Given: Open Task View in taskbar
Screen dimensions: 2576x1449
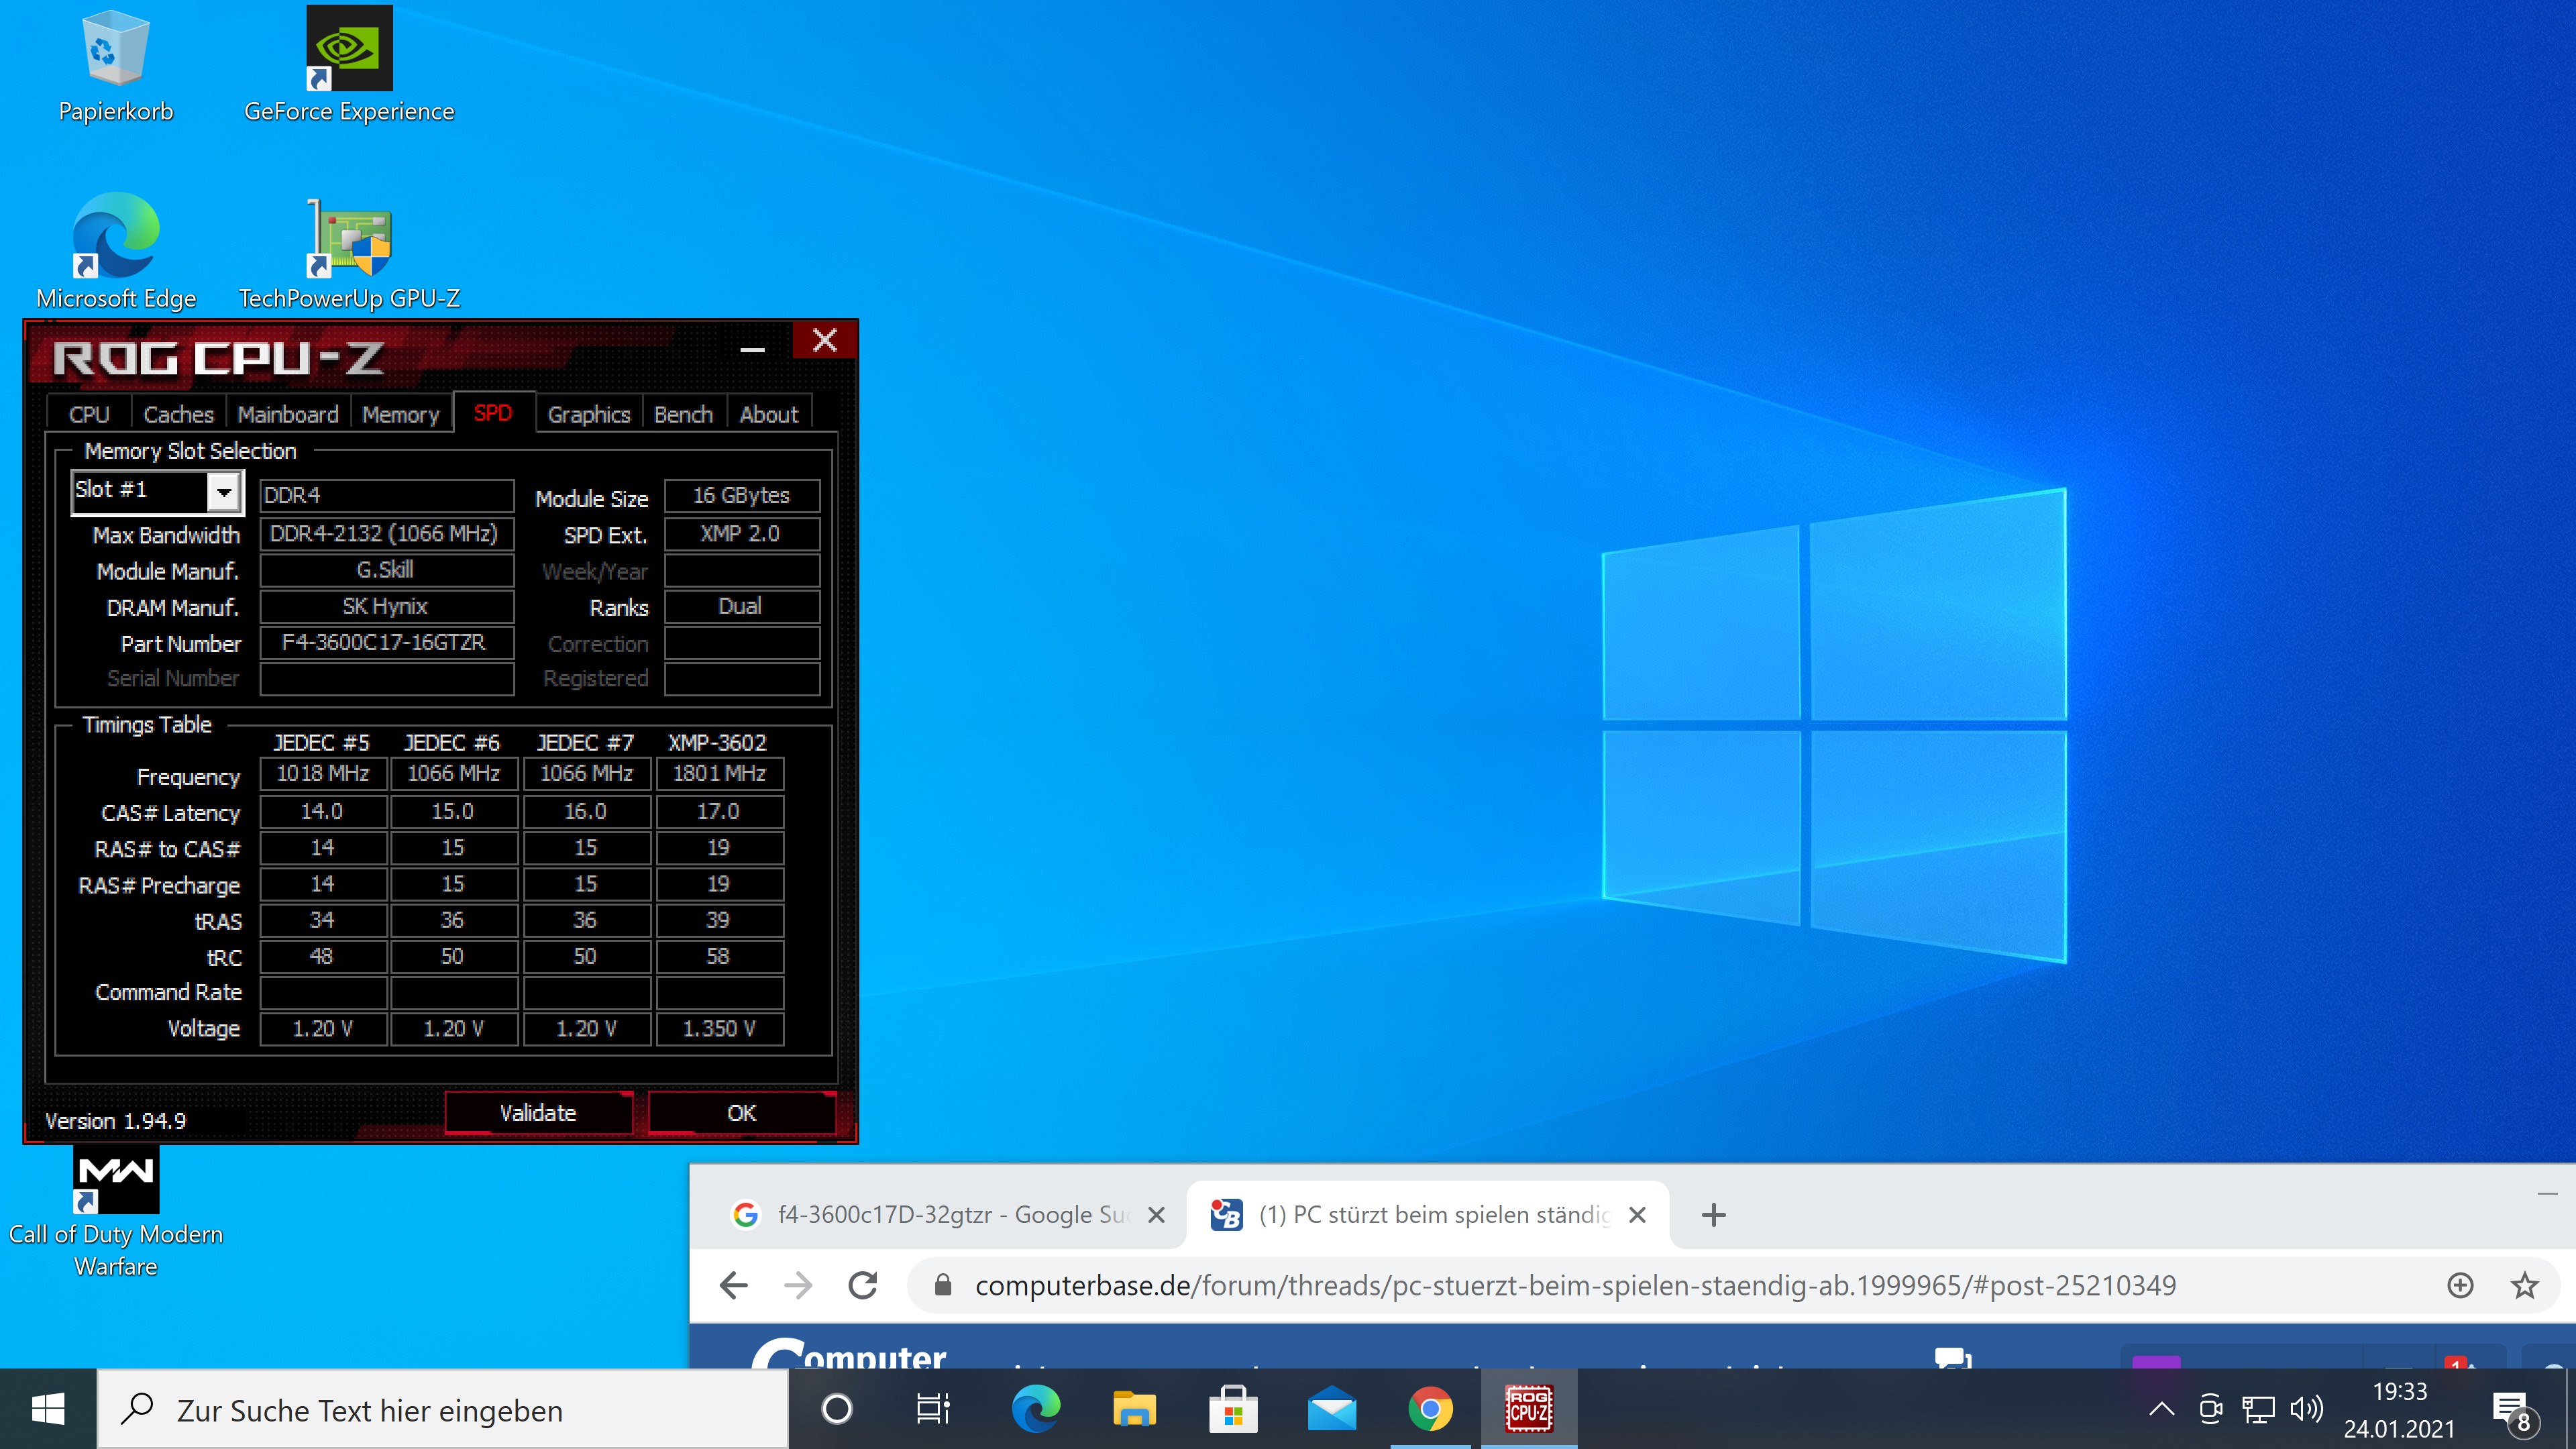Looking at the screenshot, I should click(933, 1410).
